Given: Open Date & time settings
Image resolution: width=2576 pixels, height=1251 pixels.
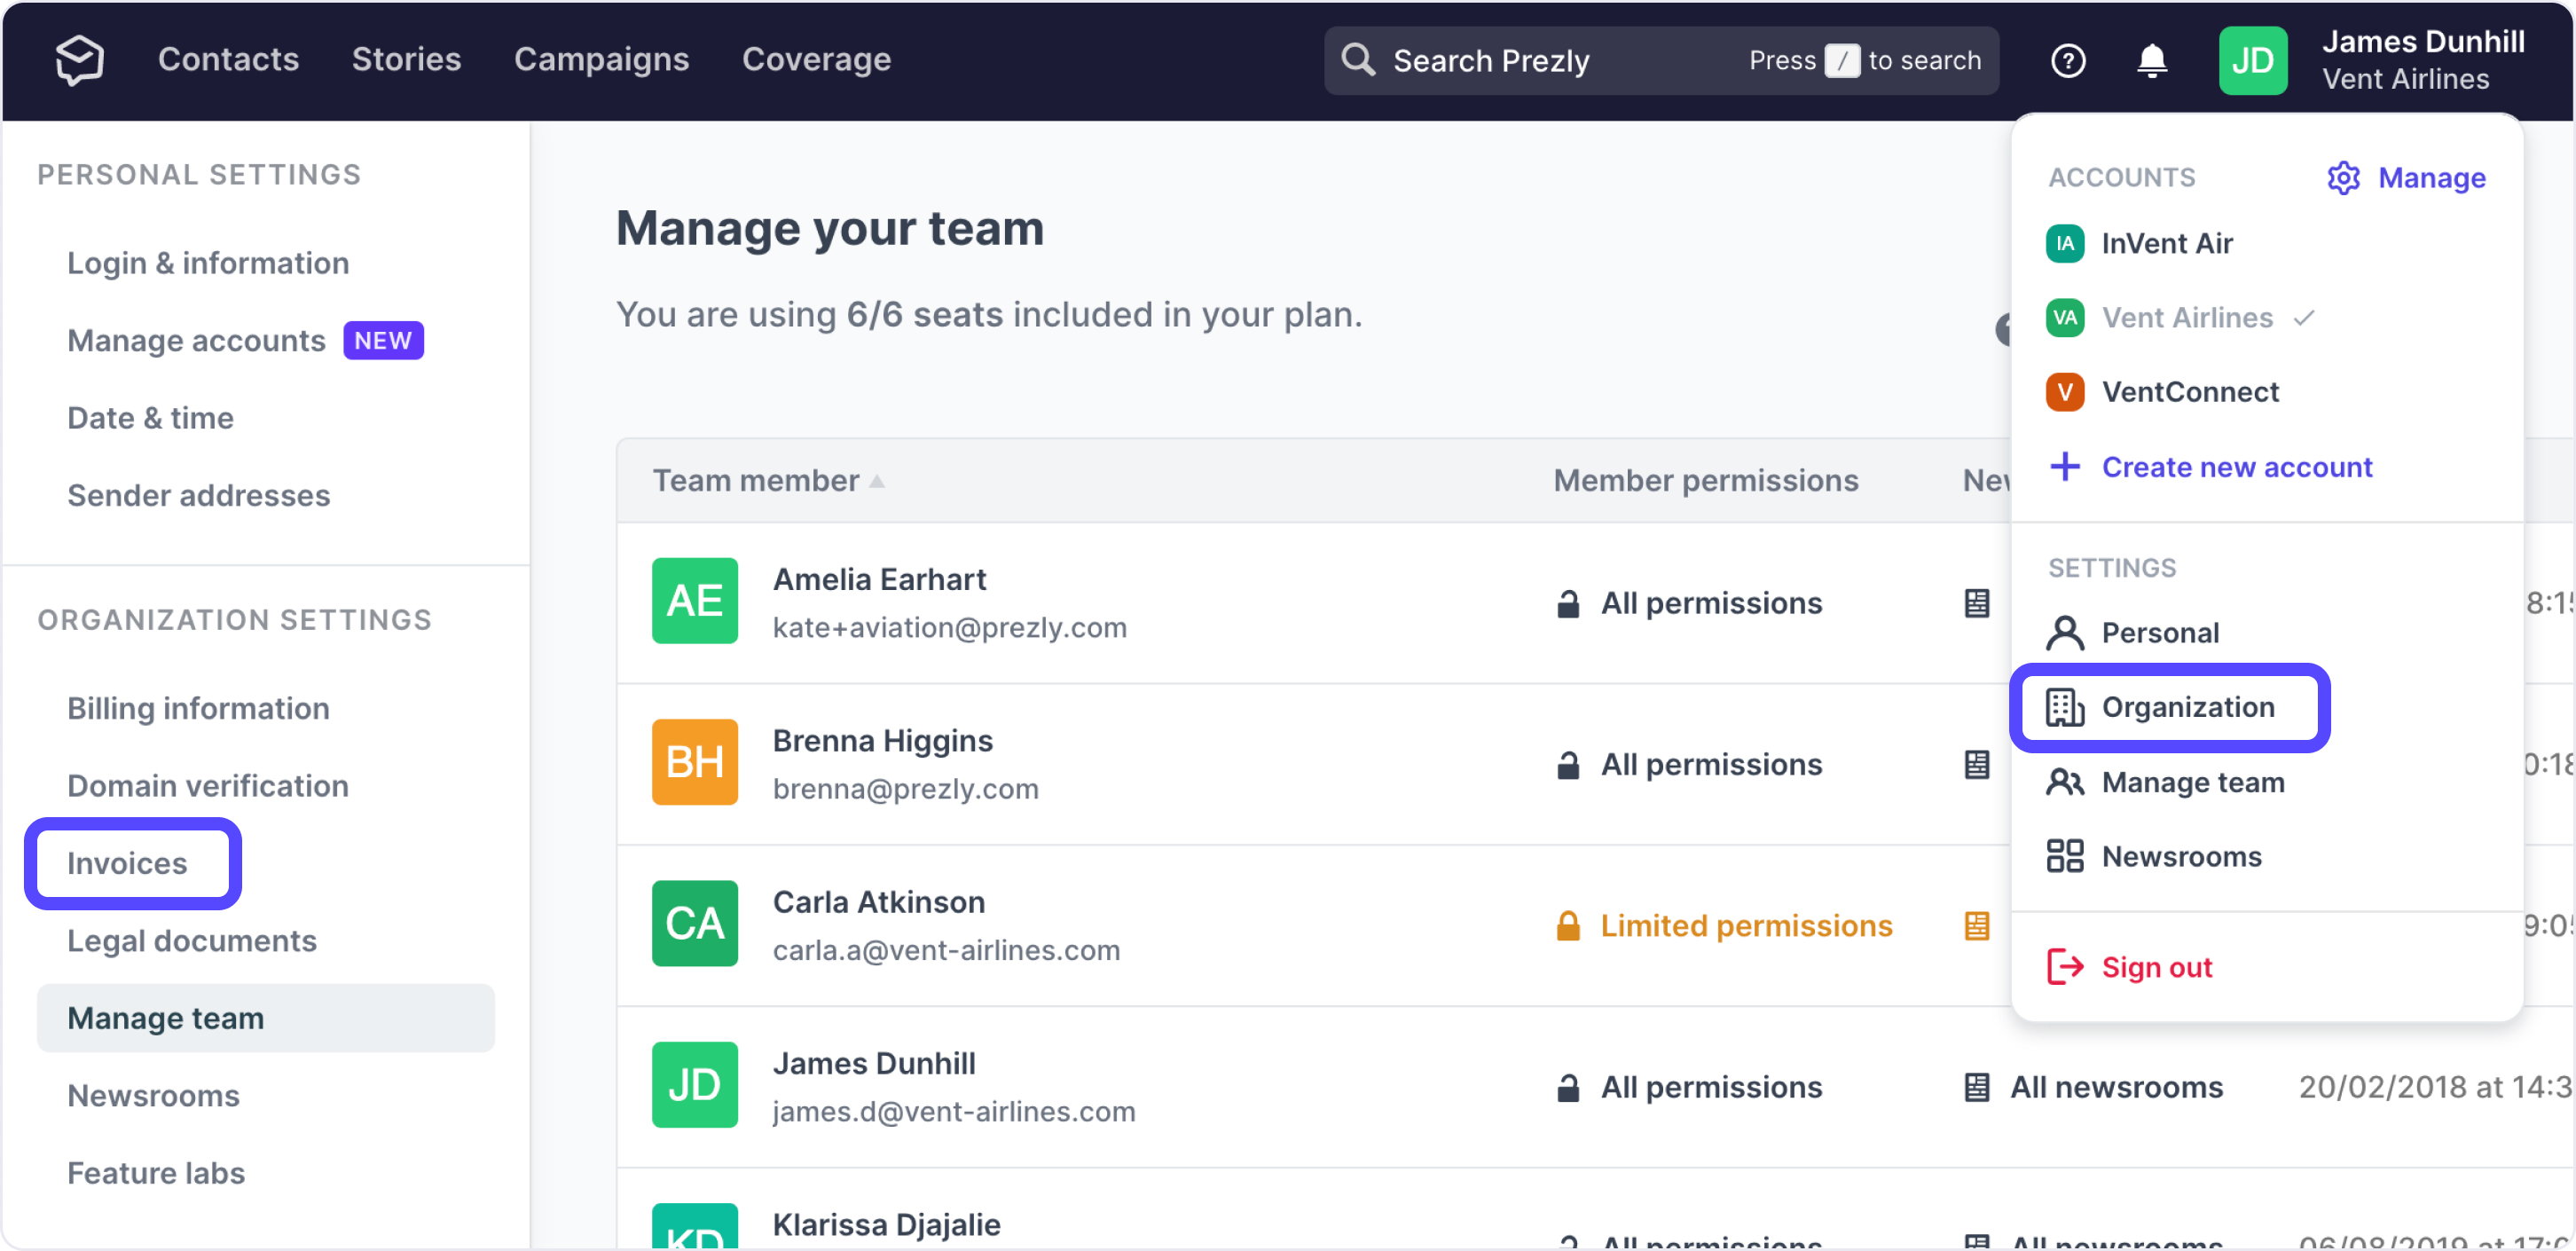Looking at the screenshot, I should (150, 418).
